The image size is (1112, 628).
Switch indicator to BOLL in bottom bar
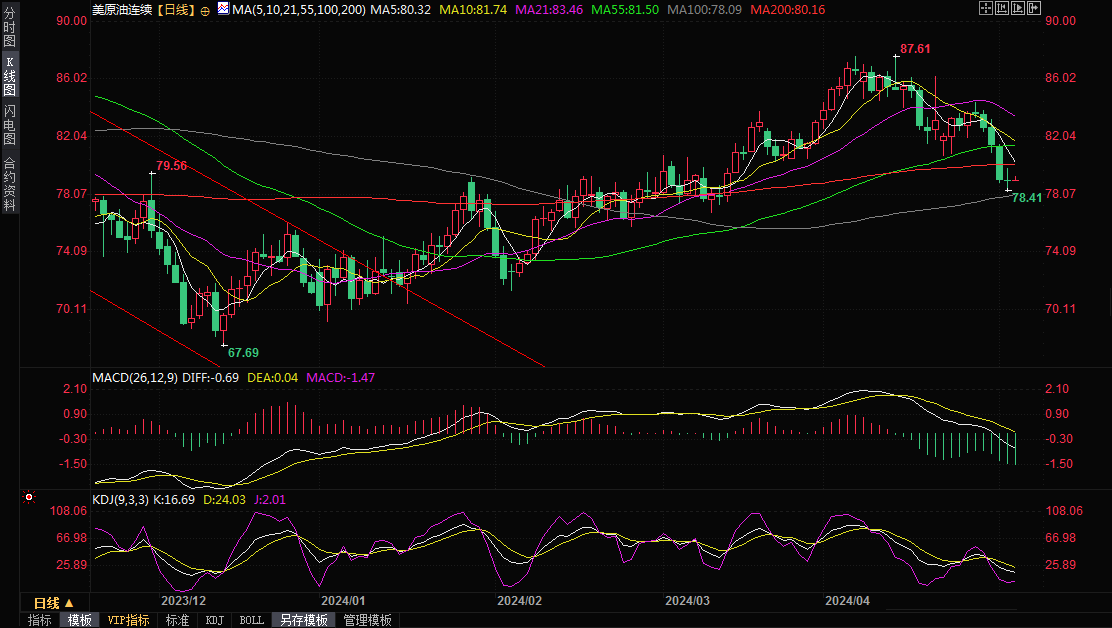pyautogui.click(x=252, y=620)
